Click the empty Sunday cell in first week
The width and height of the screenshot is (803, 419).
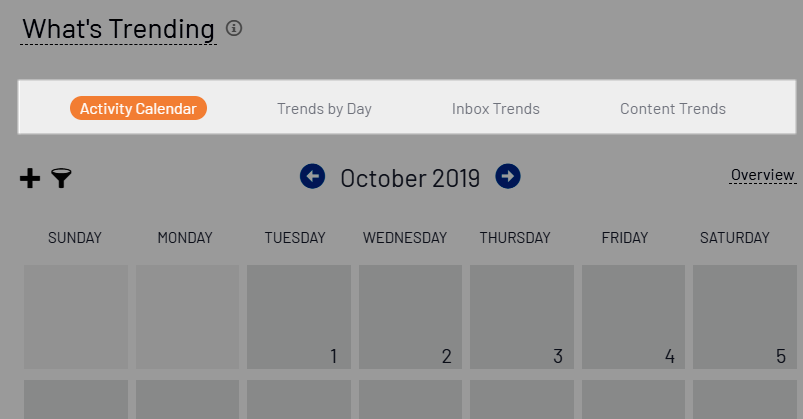tap(76, 317)
